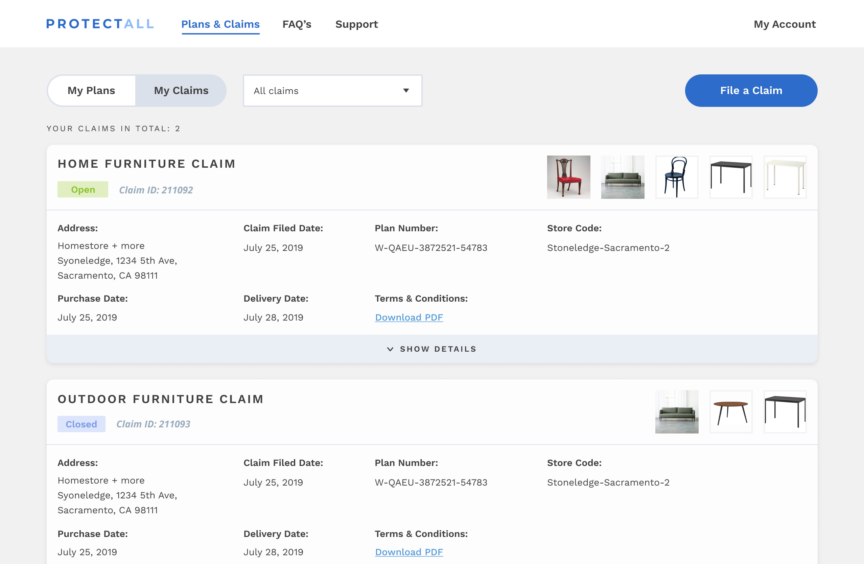This screenshot has height=564, width=864.
Task: Select Claim ID: 211093 text
Action: [x=153, y=424]
